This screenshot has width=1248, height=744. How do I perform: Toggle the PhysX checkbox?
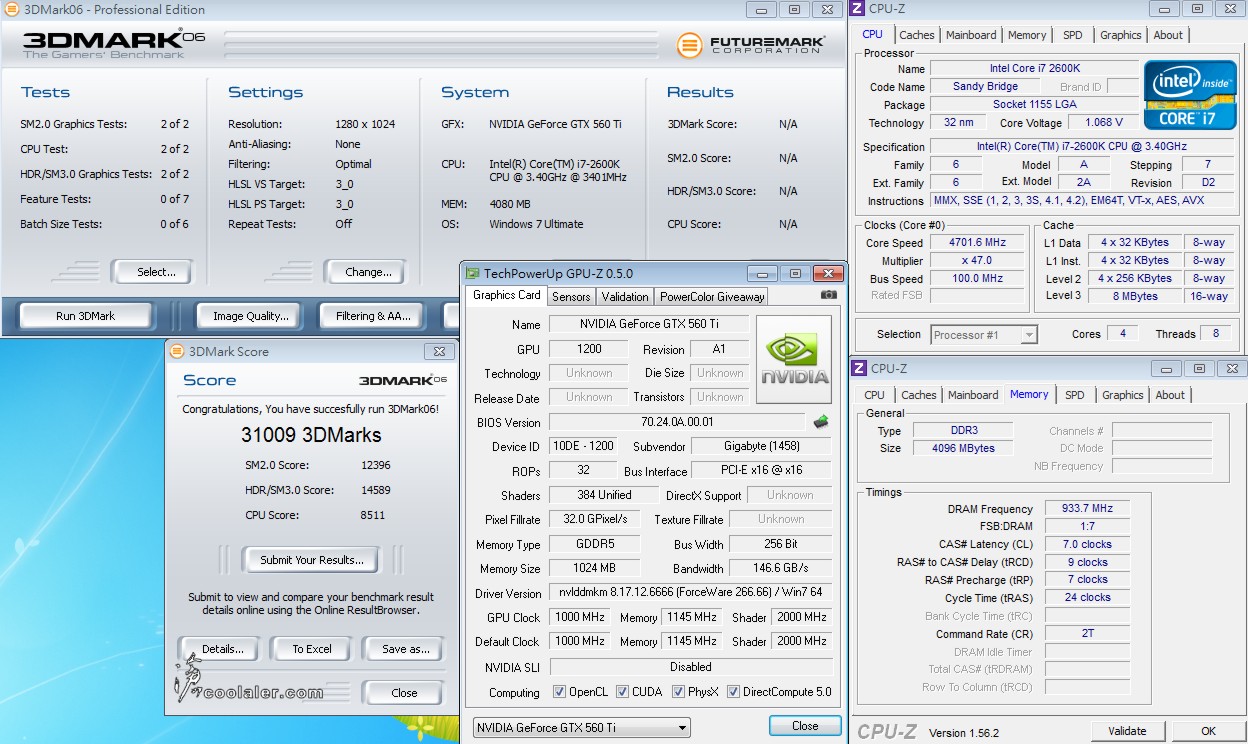tap(678, 692)
